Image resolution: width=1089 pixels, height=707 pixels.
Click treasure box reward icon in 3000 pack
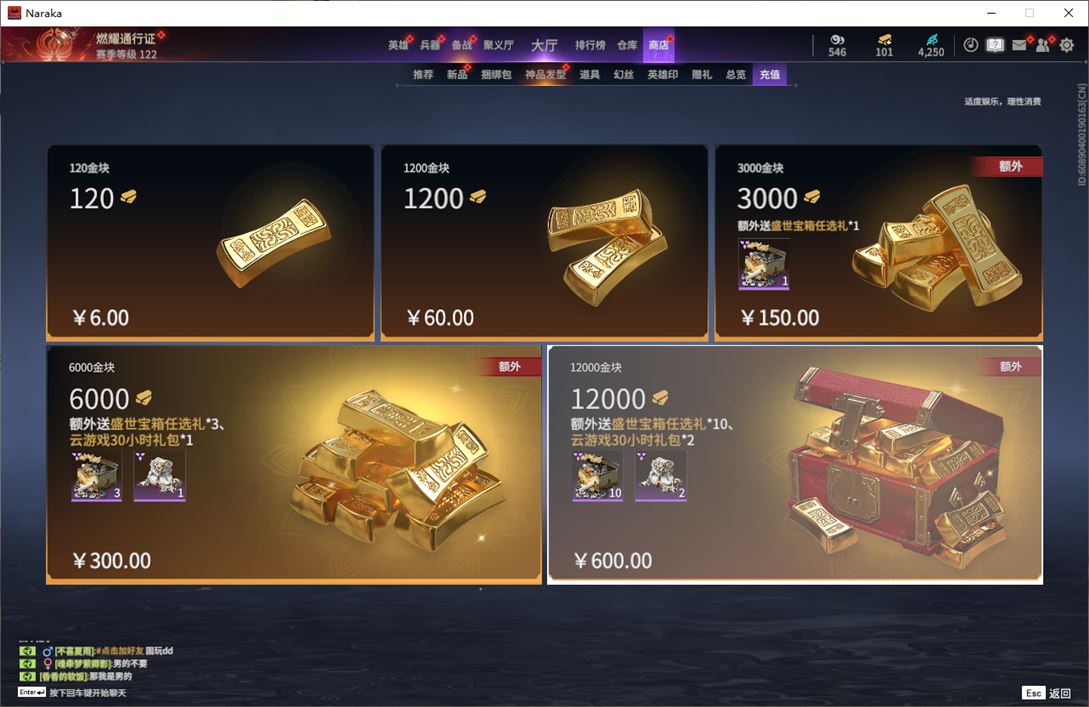[763, 264]
